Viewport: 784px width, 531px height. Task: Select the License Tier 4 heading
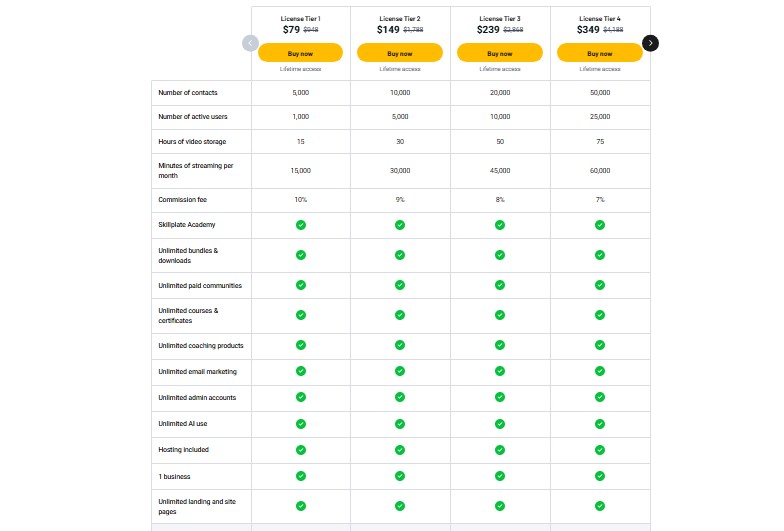[x=600, y=18]
